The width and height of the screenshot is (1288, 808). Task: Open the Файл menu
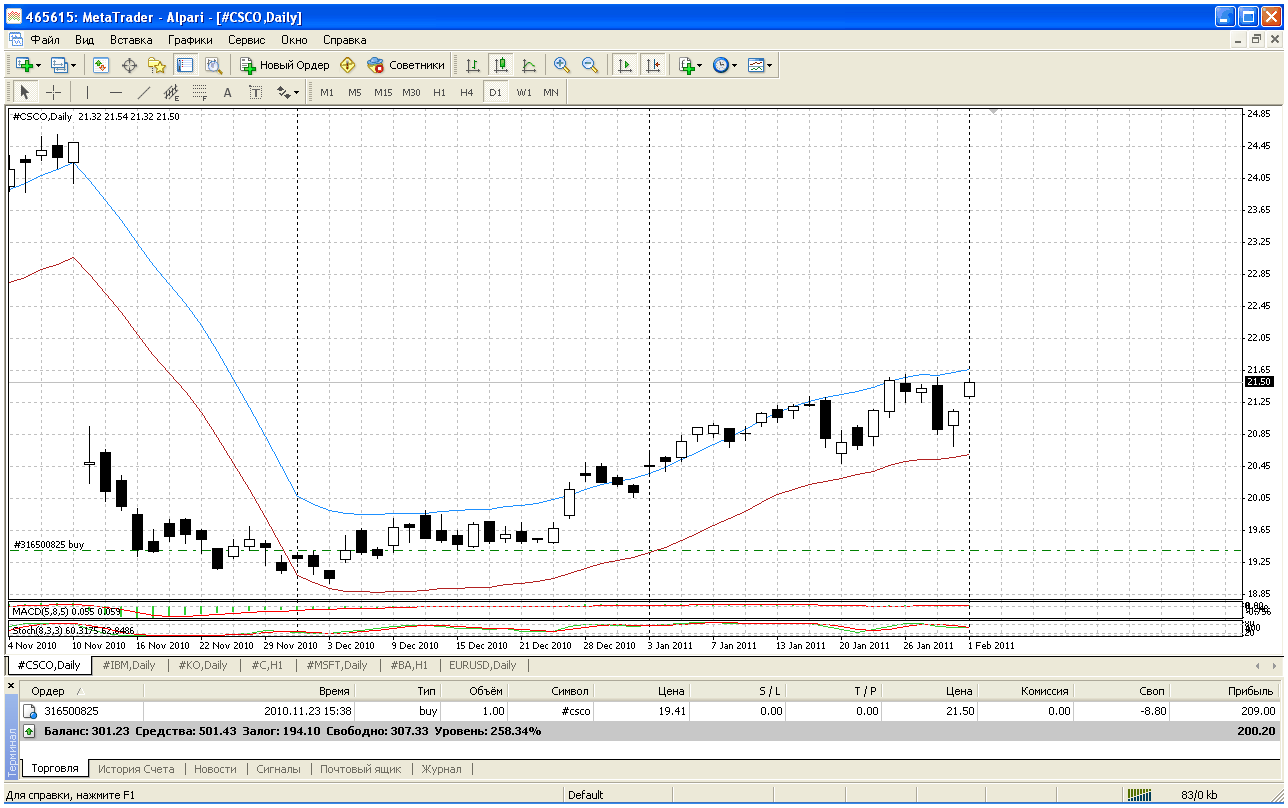coord(45,40)
